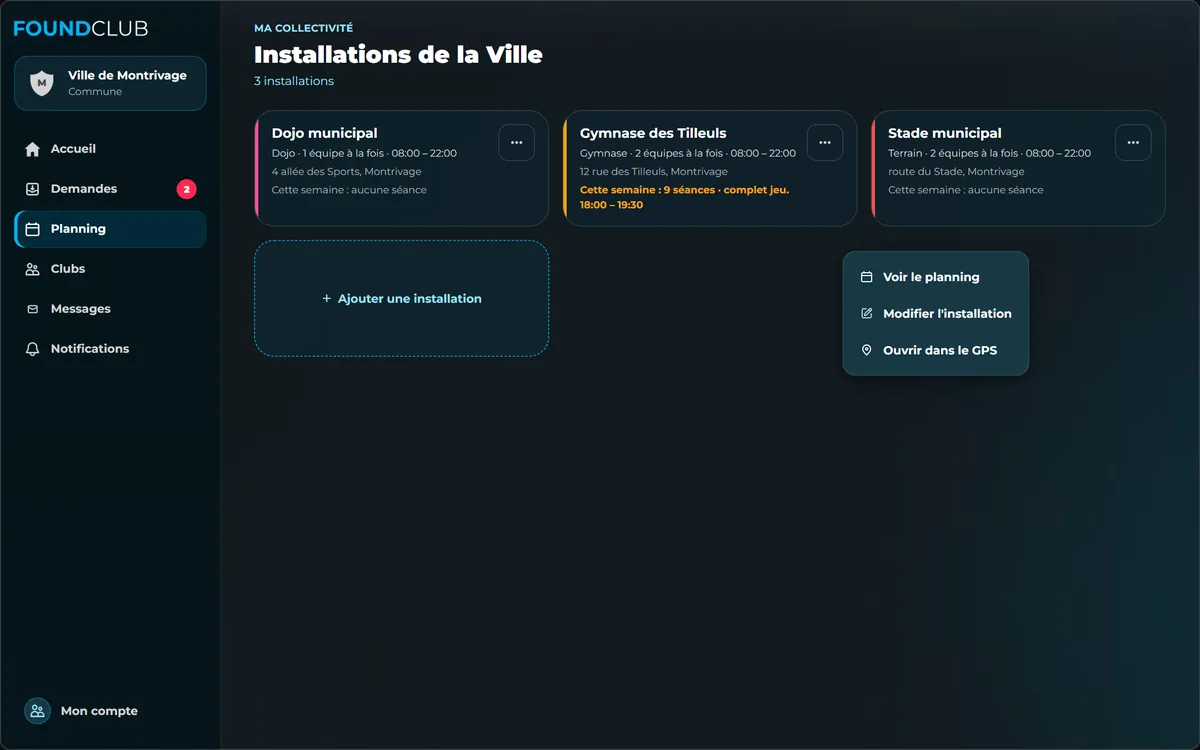The width and height of the screenshot is (1200, 750).
Task: Click the pencil icon beside Modifier l'installation
Action: click(x=867, y=313)
